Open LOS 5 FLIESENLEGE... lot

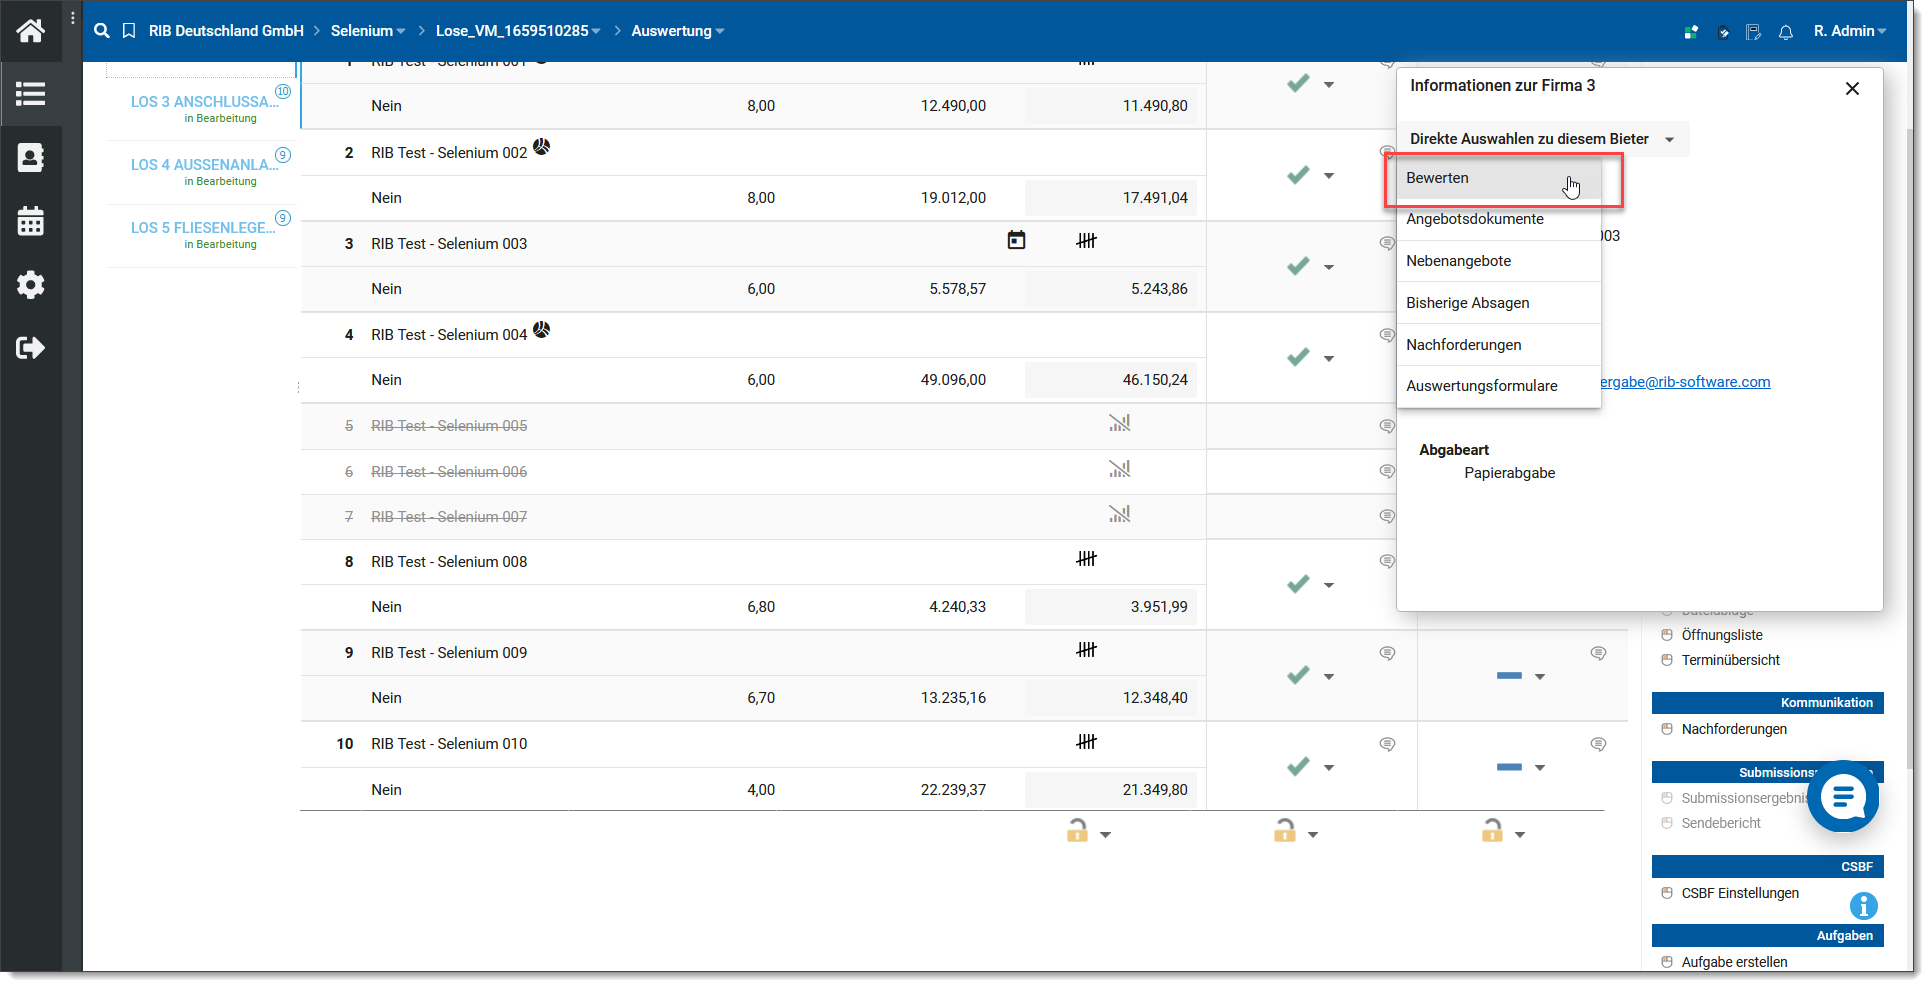click(x=204, y=228)
